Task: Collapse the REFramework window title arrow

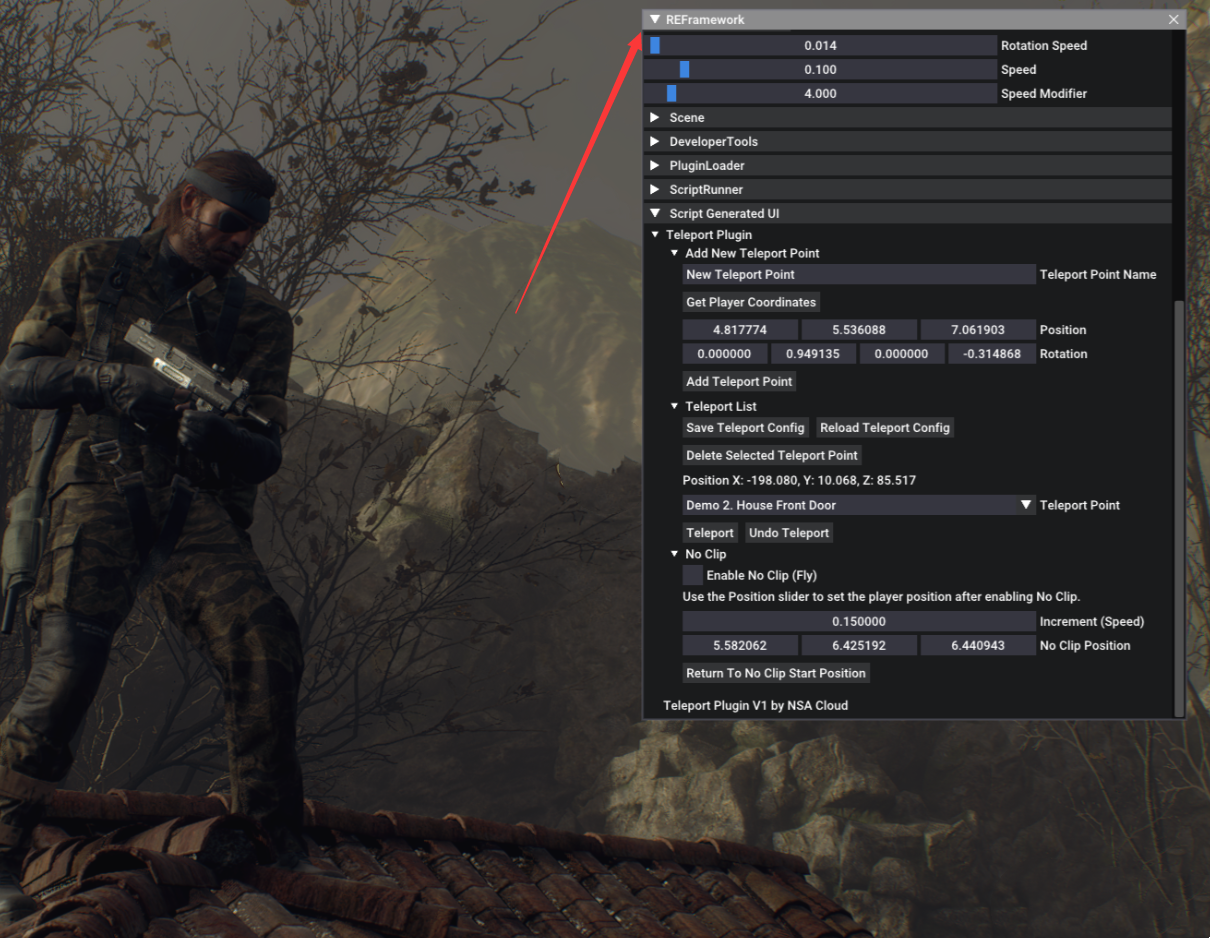Action: [x=655, y=19]
